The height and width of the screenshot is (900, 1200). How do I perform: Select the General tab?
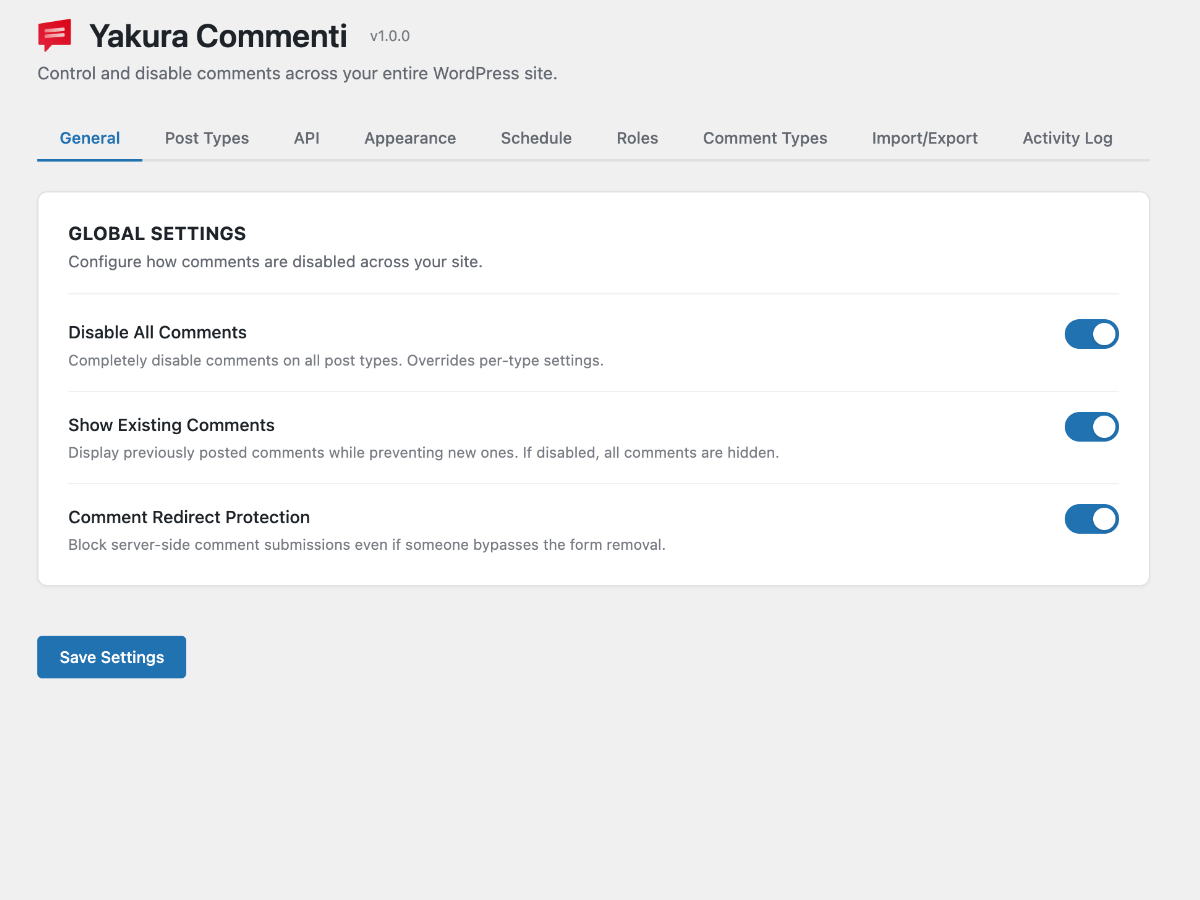point(89,138)
